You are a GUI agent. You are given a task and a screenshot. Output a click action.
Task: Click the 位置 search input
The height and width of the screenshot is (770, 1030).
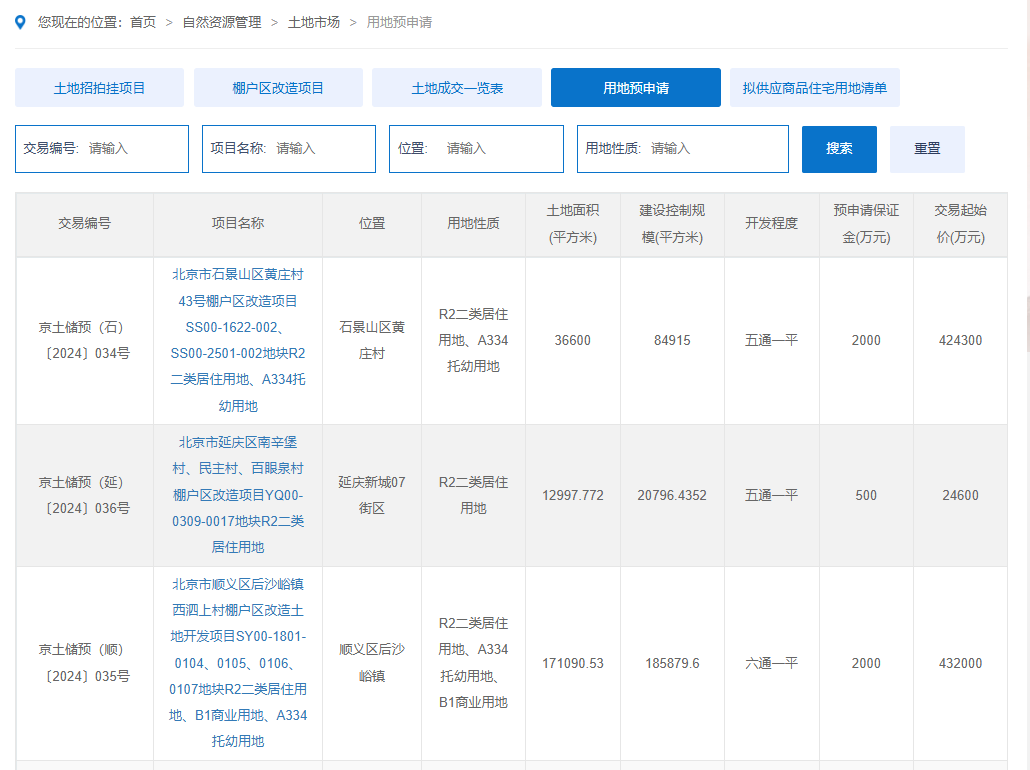pyautogui.click(x=498, y=149)
